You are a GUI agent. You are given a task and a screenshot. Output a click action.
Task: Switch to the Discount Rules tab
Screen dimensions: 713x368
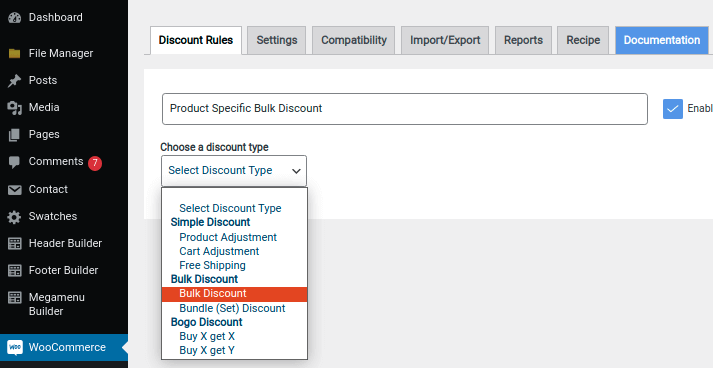click(x=196, y=40)
